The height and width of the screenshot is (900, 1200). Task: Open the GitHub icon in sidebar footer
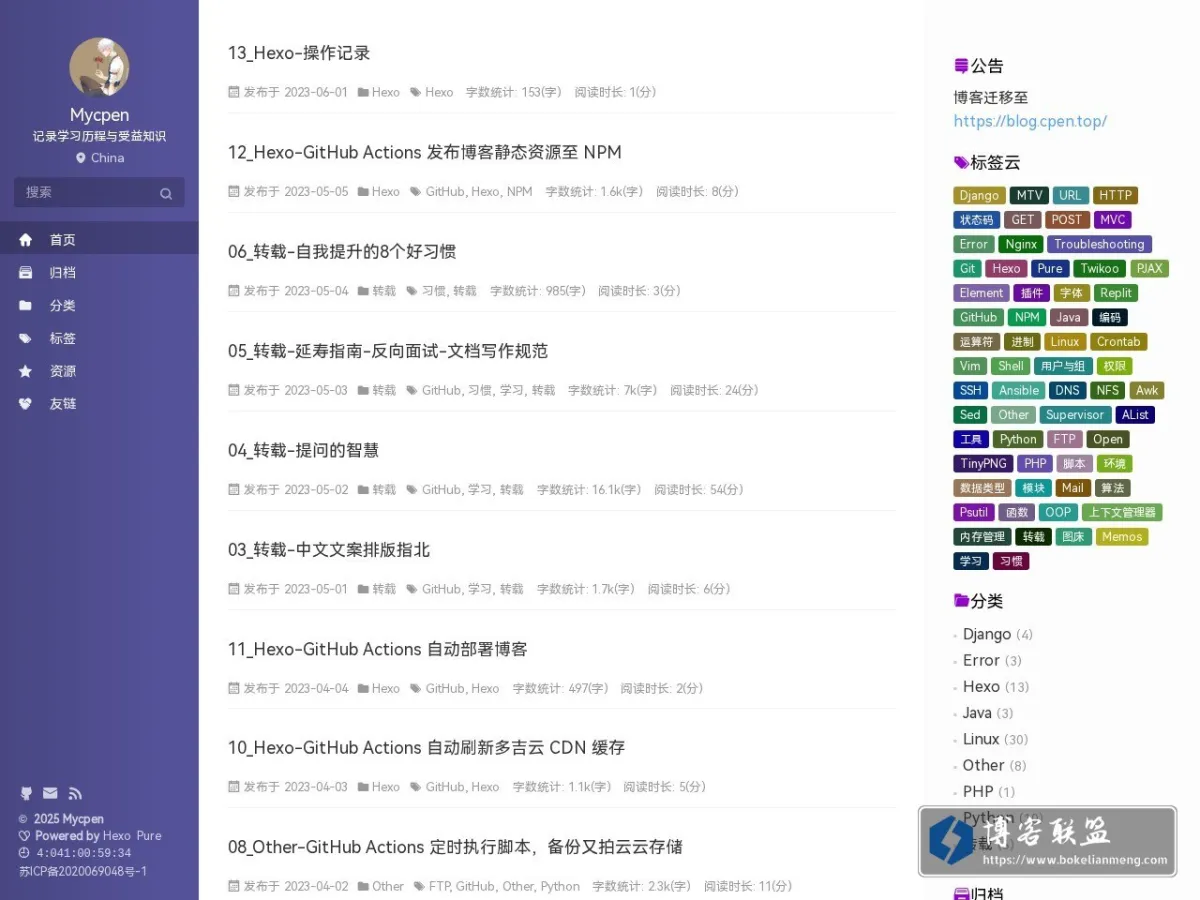(26, 793)
